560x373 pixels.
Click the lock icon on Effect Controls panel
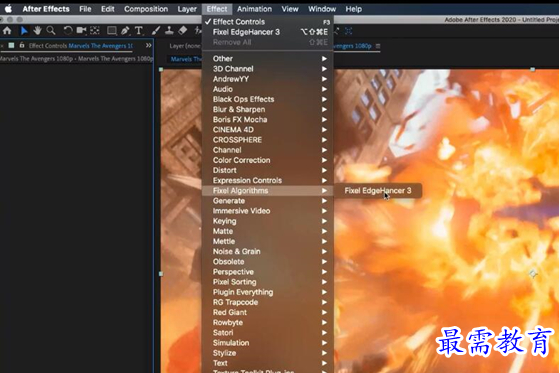click(x=22, y=45)
